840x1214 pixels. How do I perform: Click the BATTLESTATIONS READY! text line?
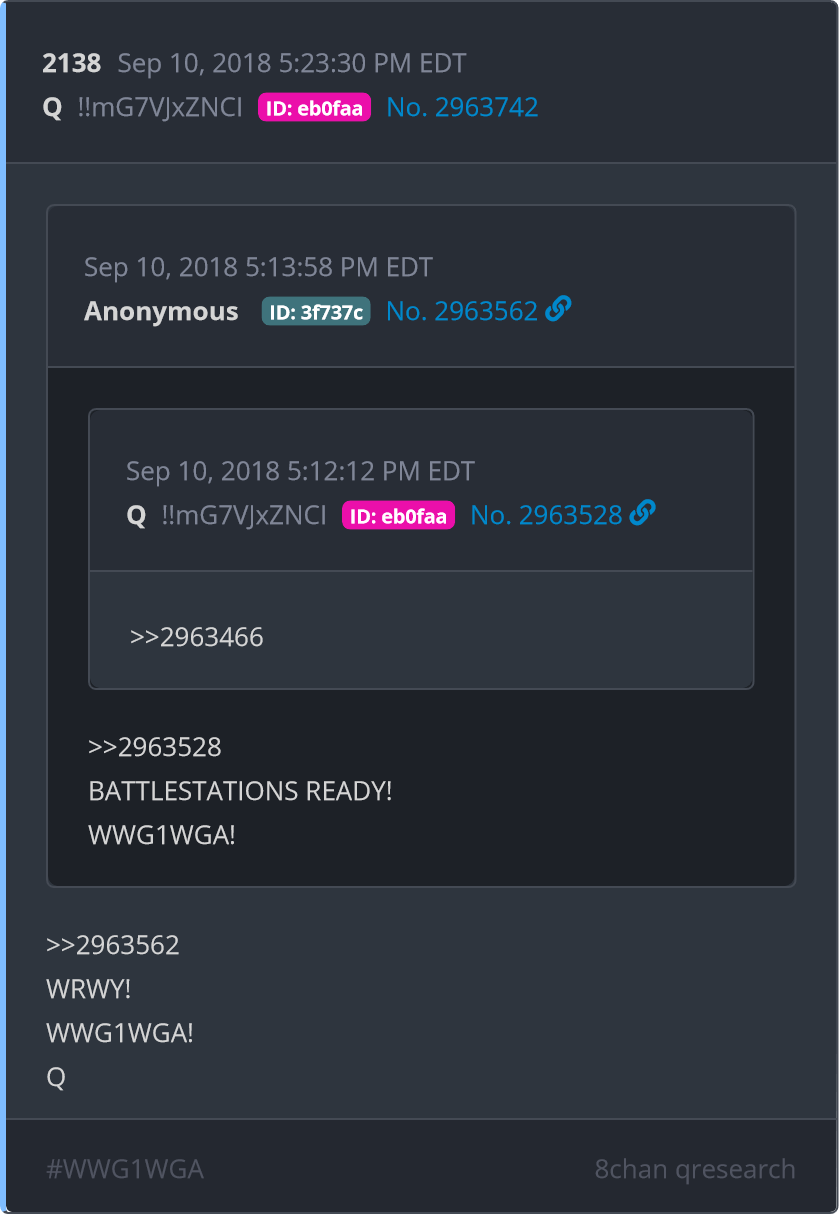tap(240, 791)
